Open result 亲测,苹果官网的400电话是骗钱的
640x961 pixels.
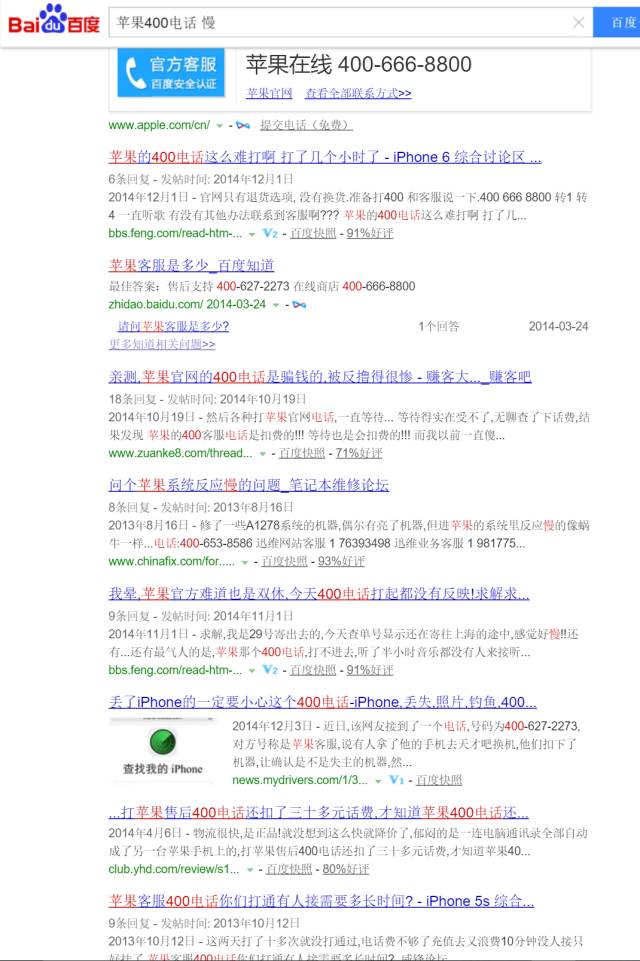320,376
